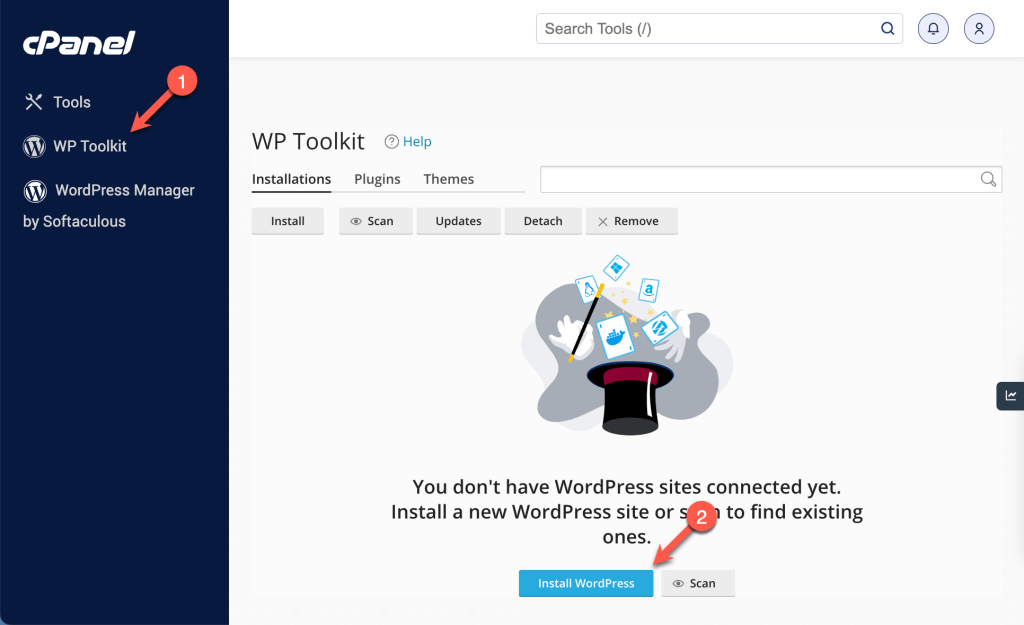Open WP Toolkit in the sidebar
1024x625 pixels.
click(x=74, y=146)
